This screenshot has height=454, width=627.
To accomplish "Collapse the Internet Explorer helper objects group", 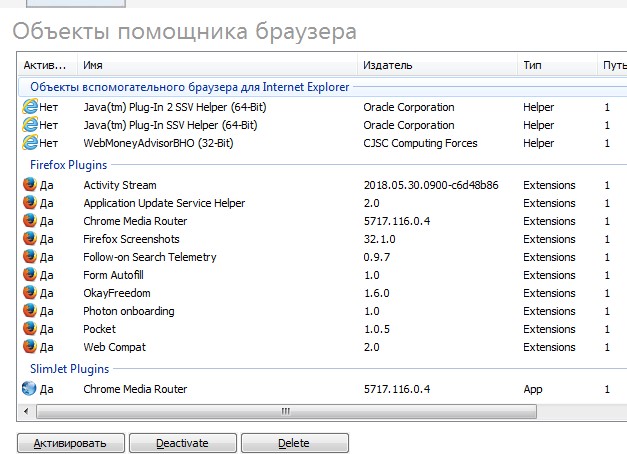I will click(190, 87).
